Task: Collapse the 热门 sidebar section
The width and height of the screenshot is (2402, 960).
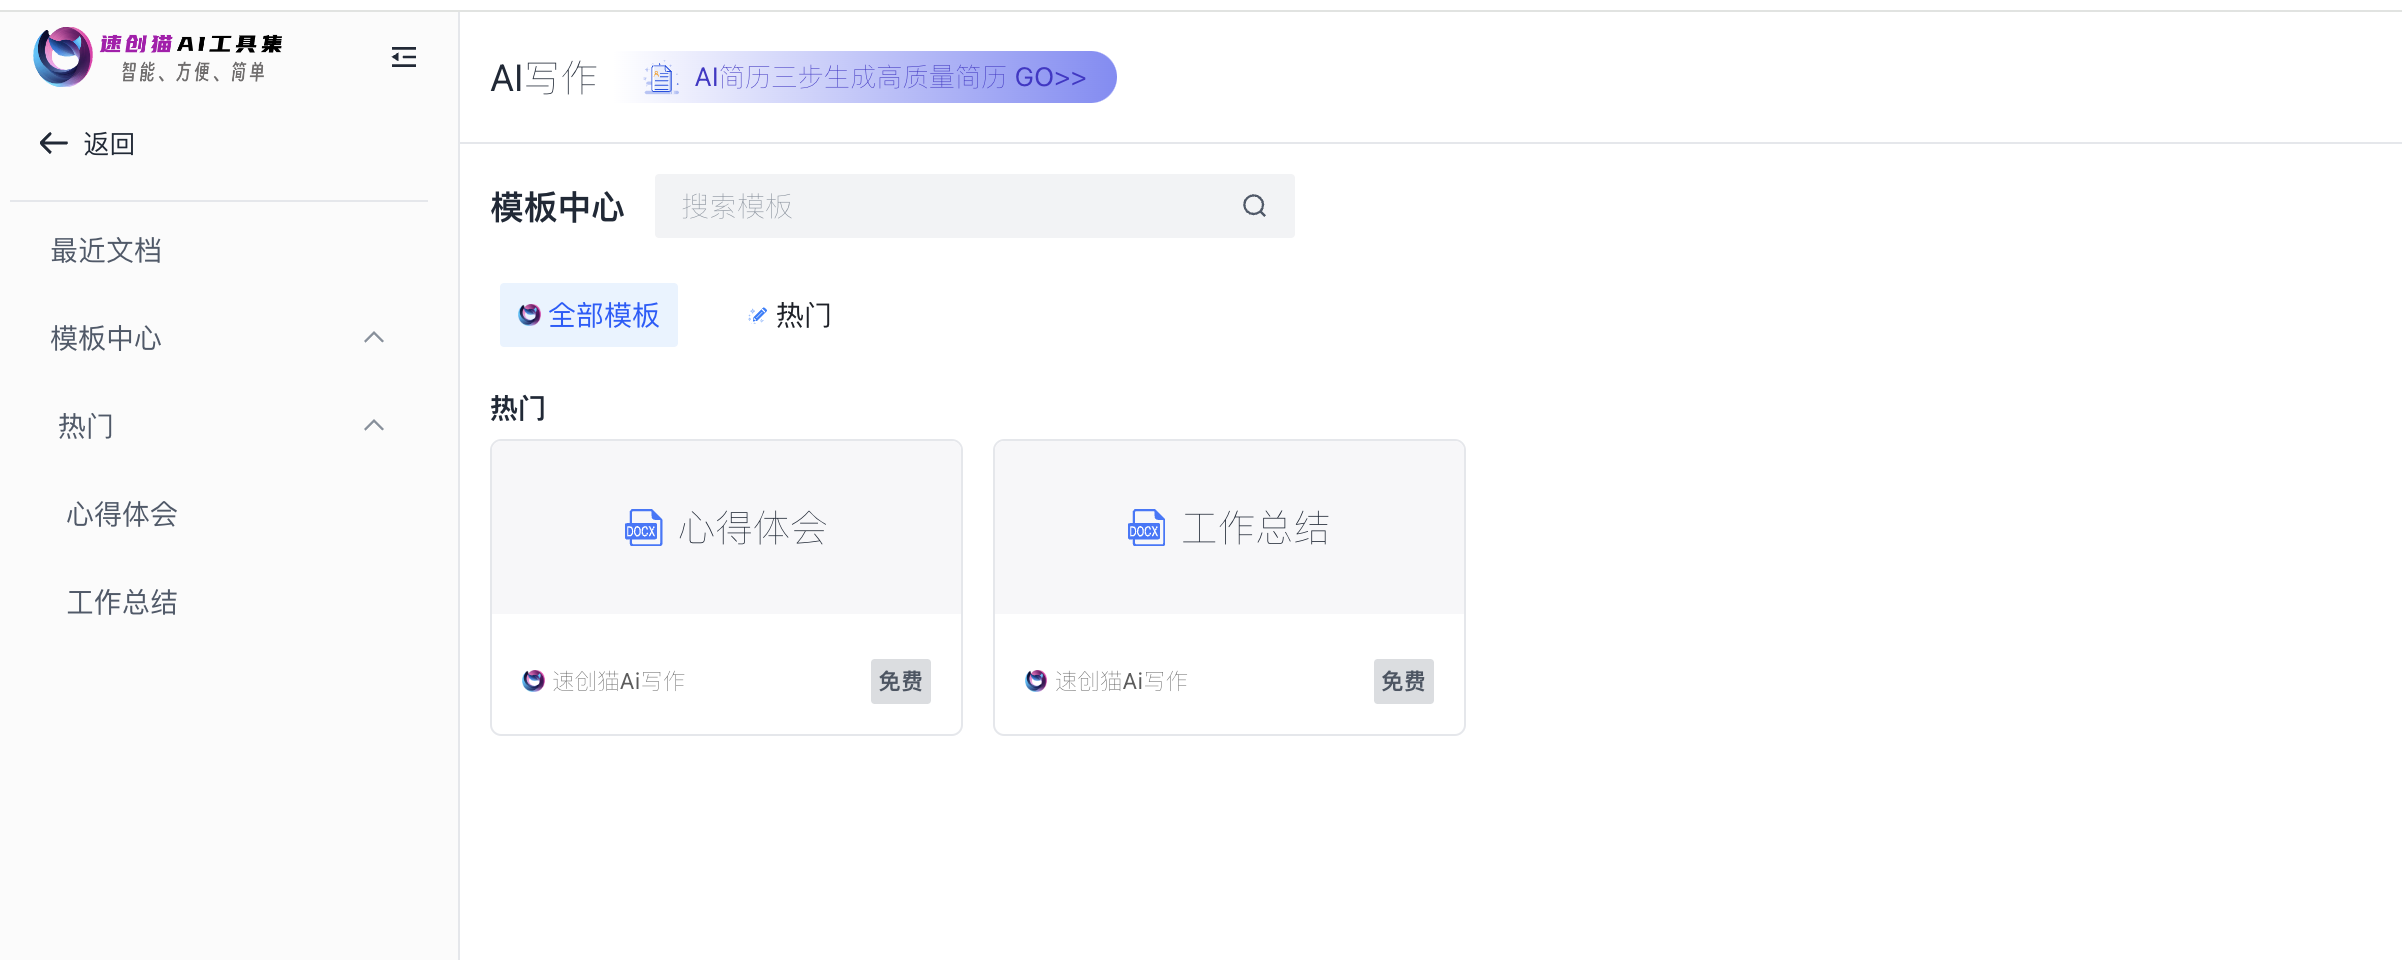Action: [374, 425]
